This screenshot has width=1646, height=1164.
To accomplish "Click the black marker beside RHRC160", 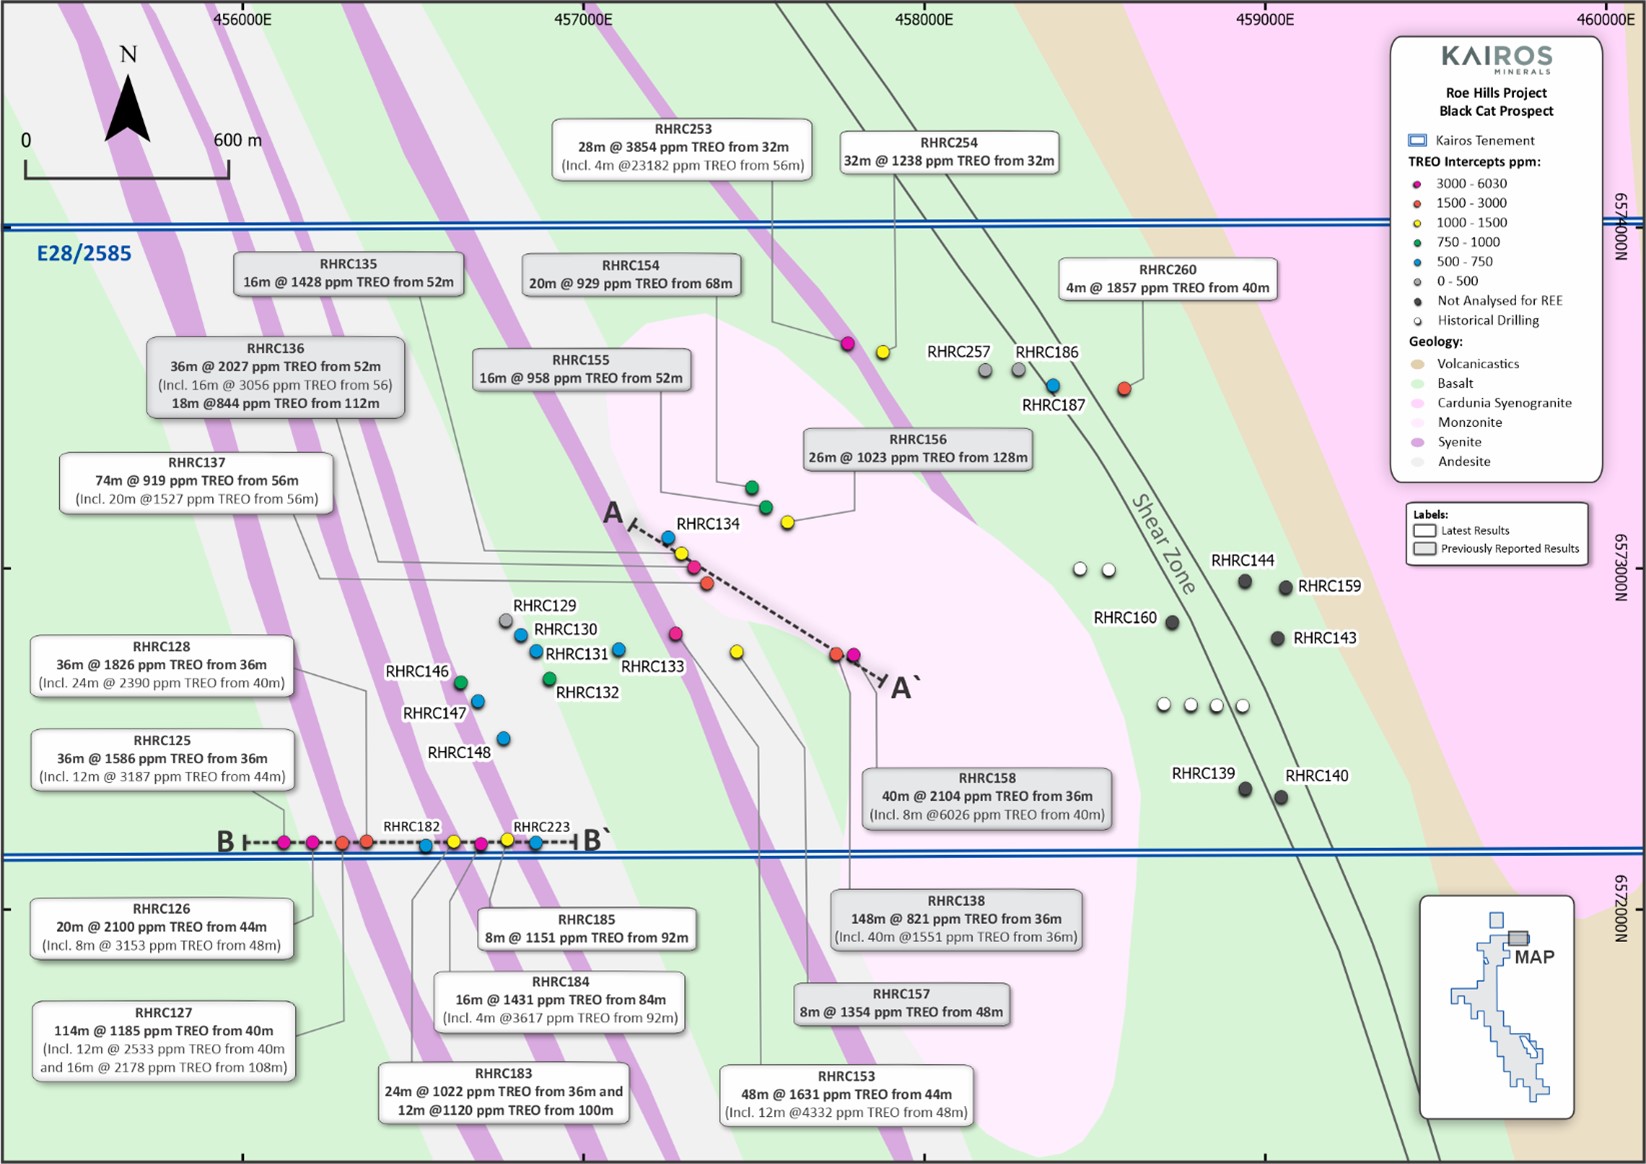I will pyautogui.click(x=1172, y=623).
